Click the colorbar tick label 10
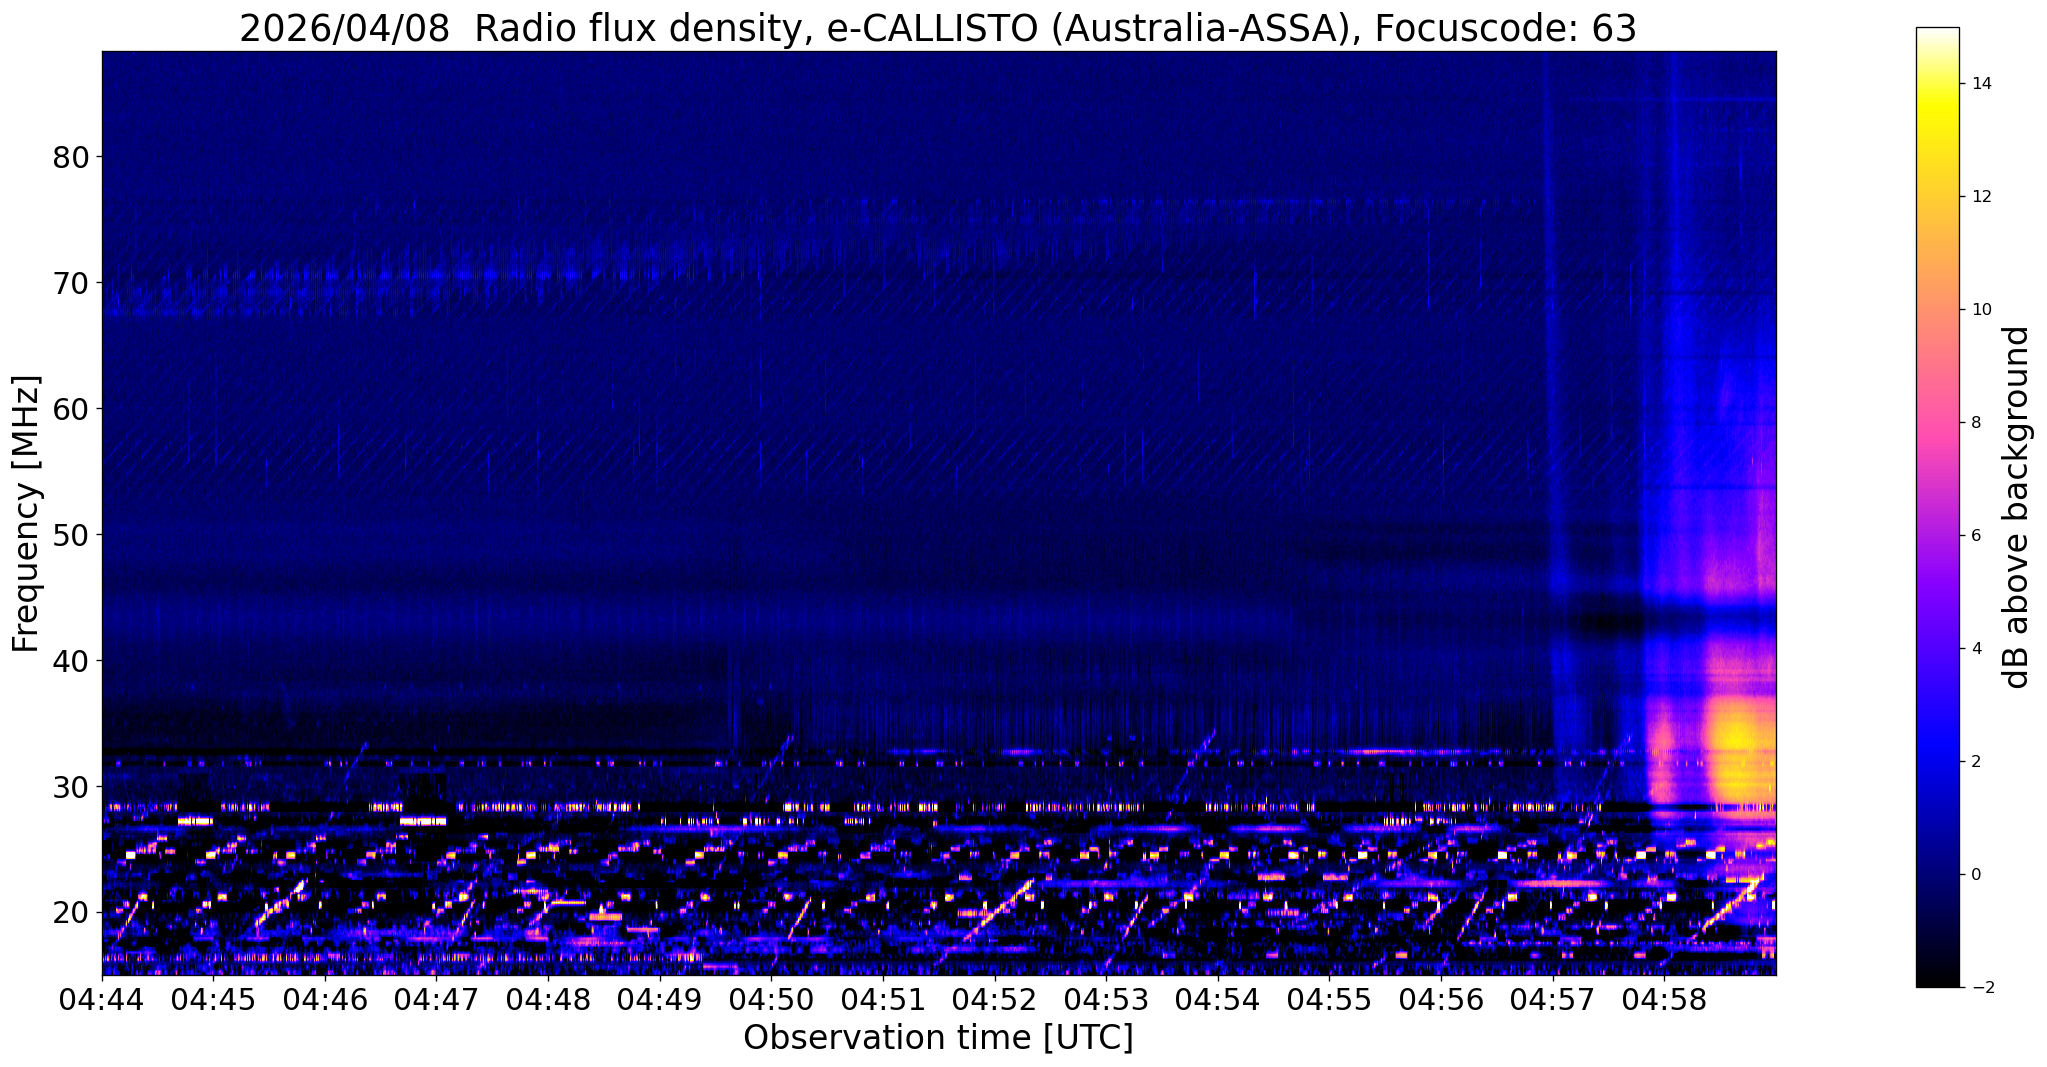The width and height of the screenshot is (2047, 1067). 1981,310
